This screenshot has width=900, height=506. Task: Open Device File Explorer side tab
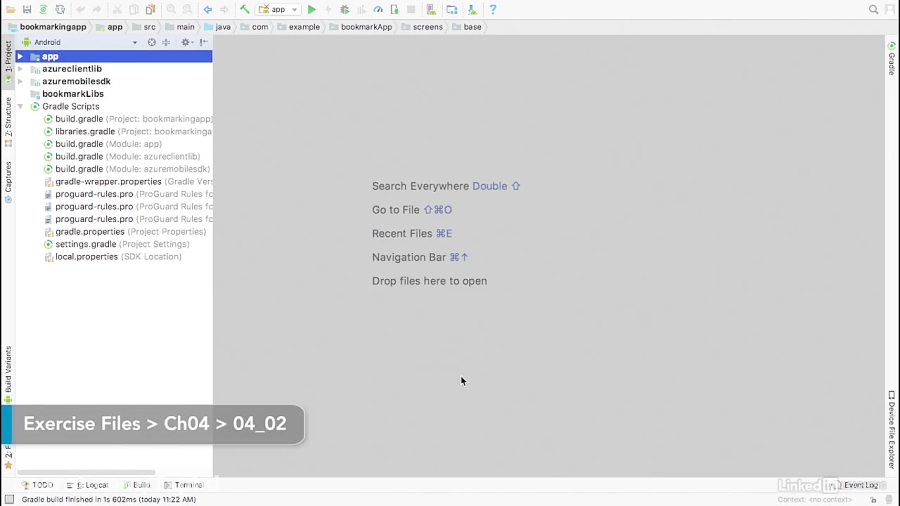click(891, 430)
